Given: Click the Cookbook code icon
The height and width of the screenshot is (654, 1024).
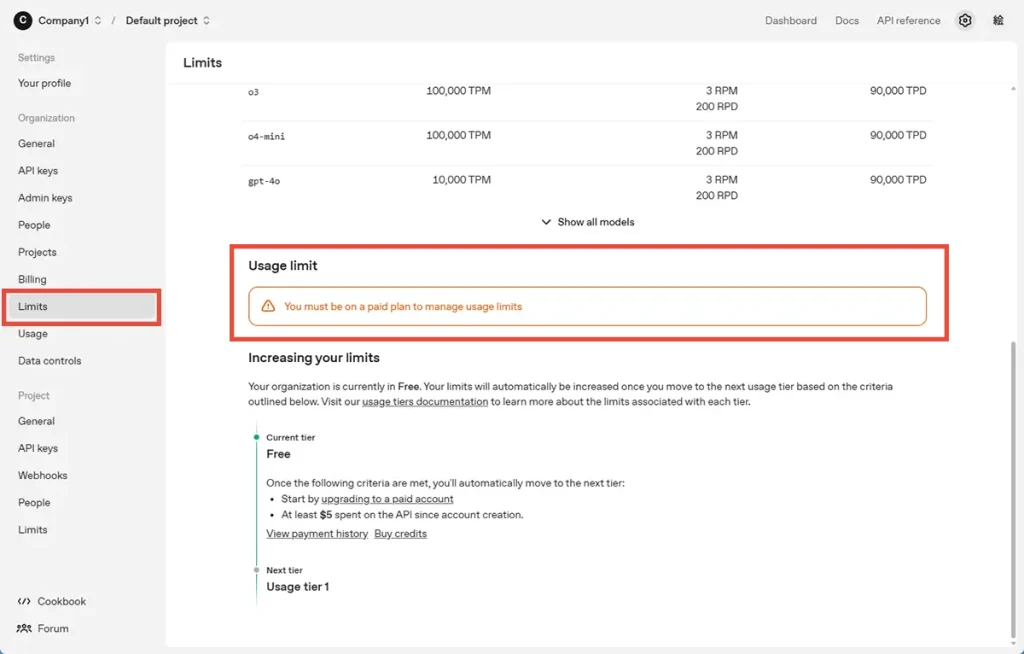Looking at the screenshot, I should [x=24, y=601].
